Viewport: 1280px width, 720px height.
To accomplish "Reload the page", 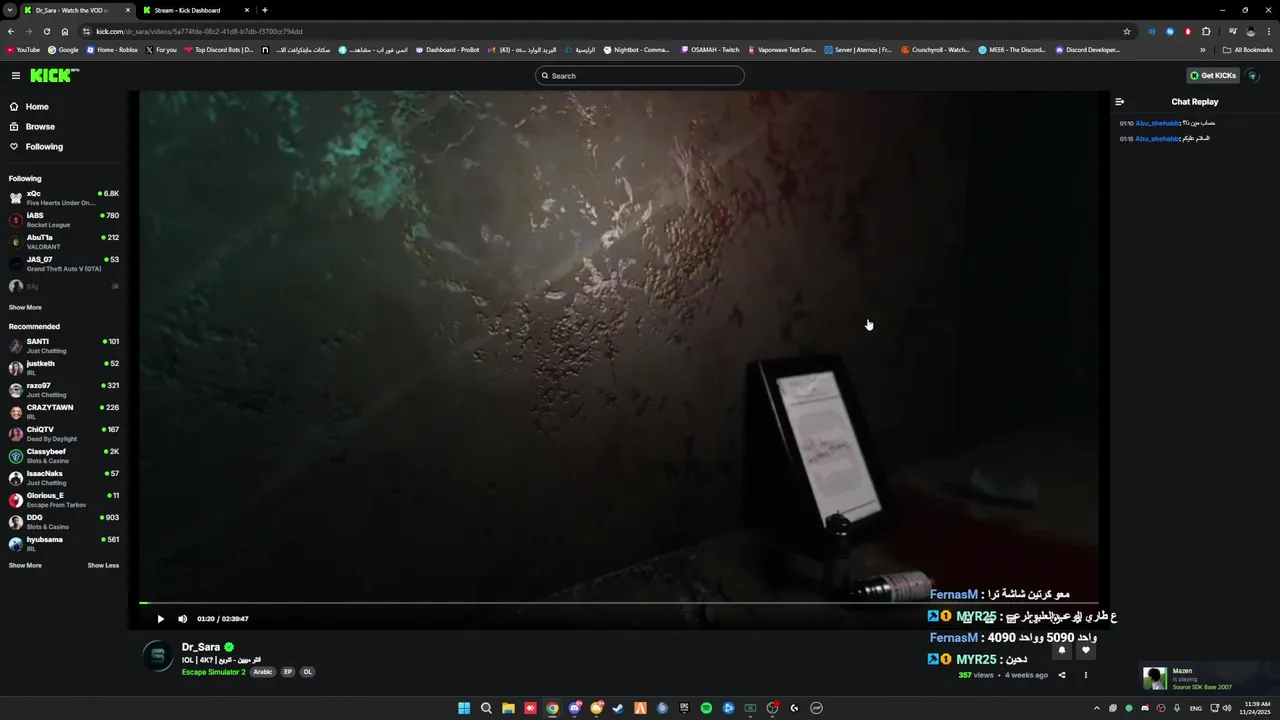I will click(46, 31).
